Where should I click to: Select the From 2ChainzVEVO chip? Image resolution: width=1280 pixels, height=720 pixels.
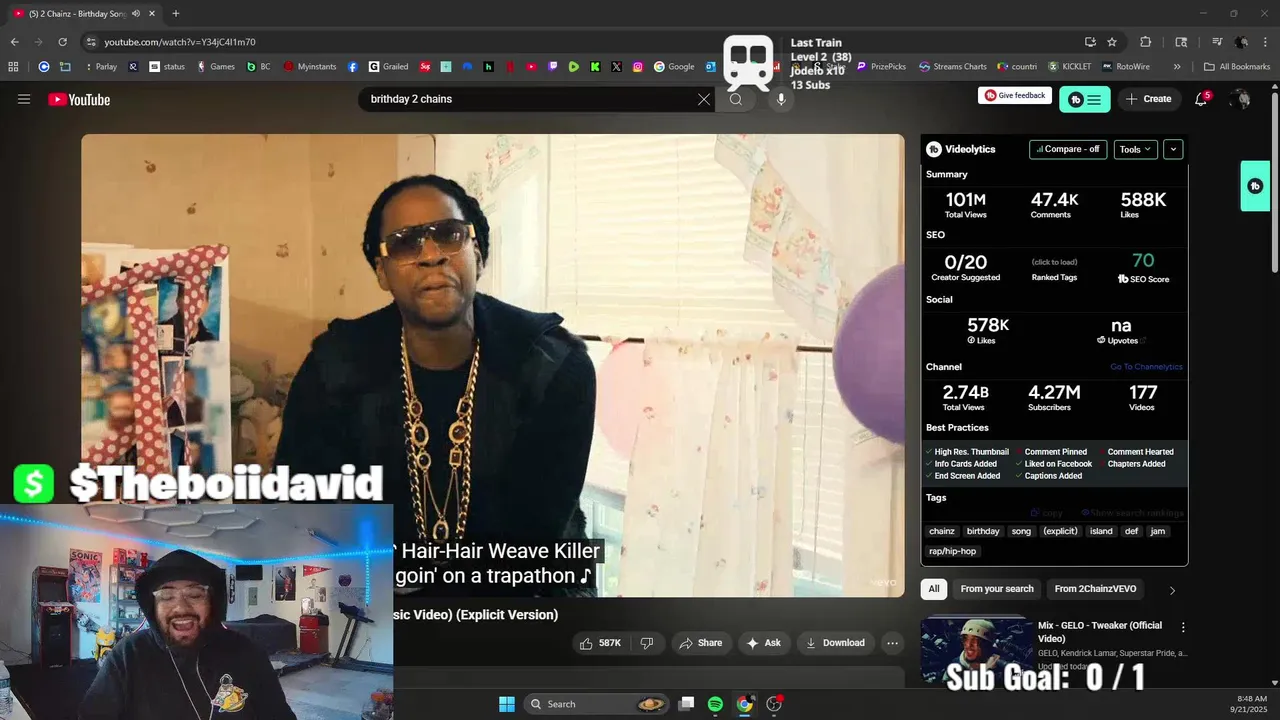(x=1095, y=589)
